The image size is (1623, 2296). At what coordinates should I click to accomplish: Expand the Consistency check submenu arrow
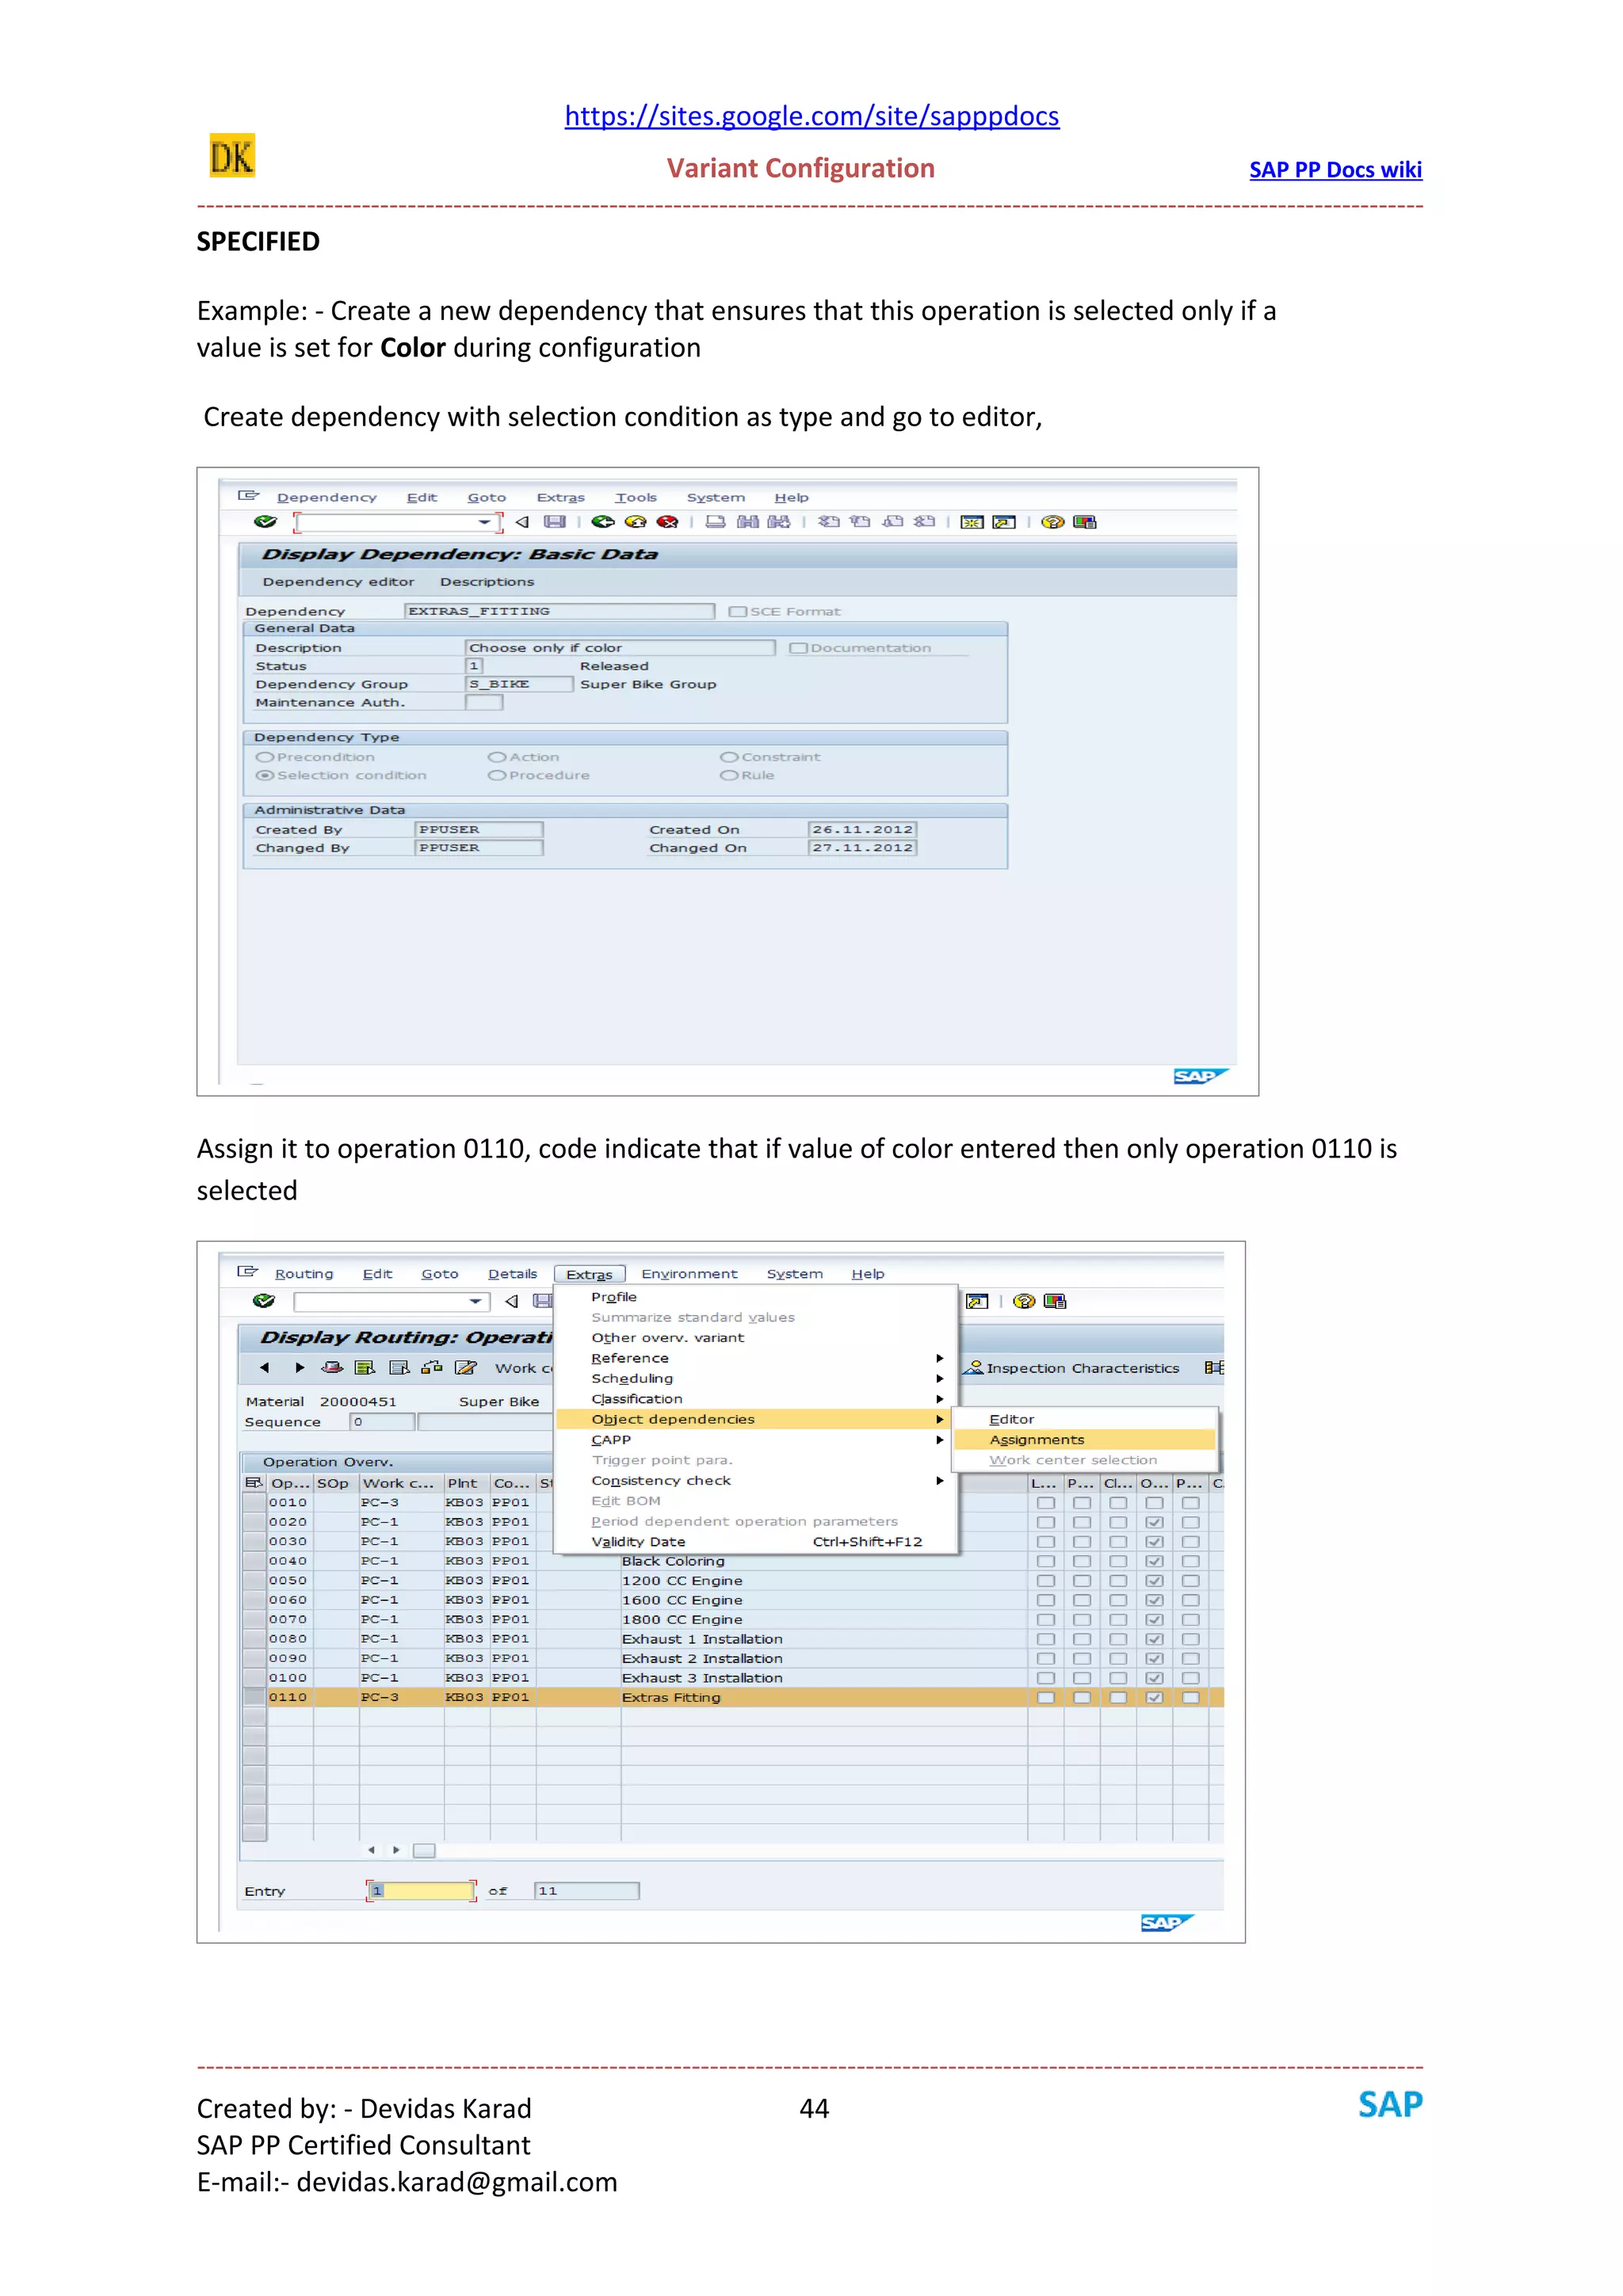pyautogui.click(x=939, y=1480)
